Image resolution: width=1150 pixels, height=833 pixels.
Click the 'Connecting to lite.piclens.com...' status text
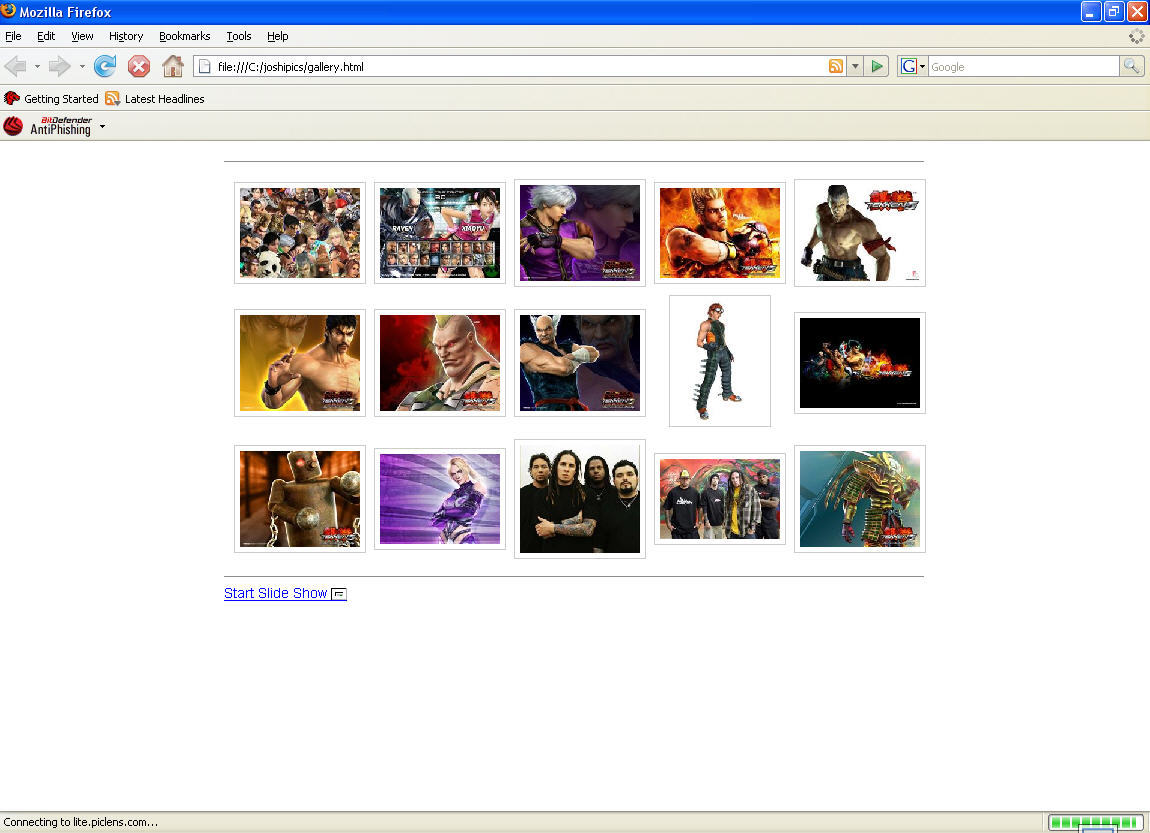tap(81, 822)
